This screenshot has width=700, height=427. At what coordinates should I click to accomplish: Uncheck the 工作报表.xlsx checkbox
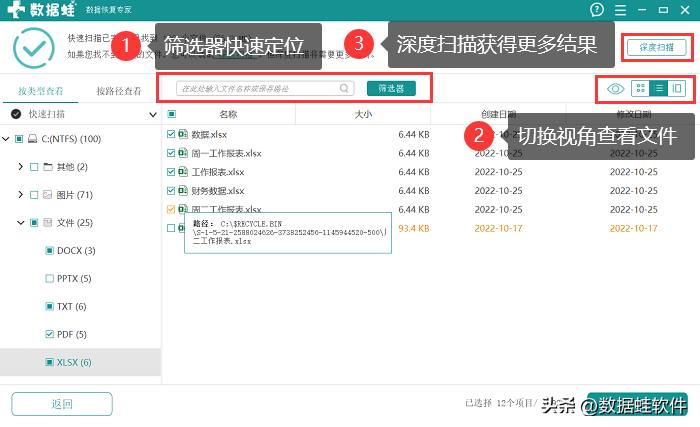pos(171,172)
